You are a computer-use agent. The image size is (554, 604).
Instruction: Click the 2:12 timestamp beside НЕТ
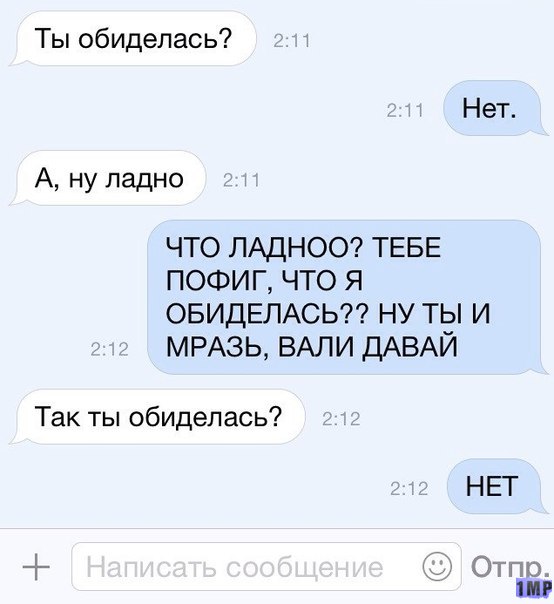coord(409,489)
